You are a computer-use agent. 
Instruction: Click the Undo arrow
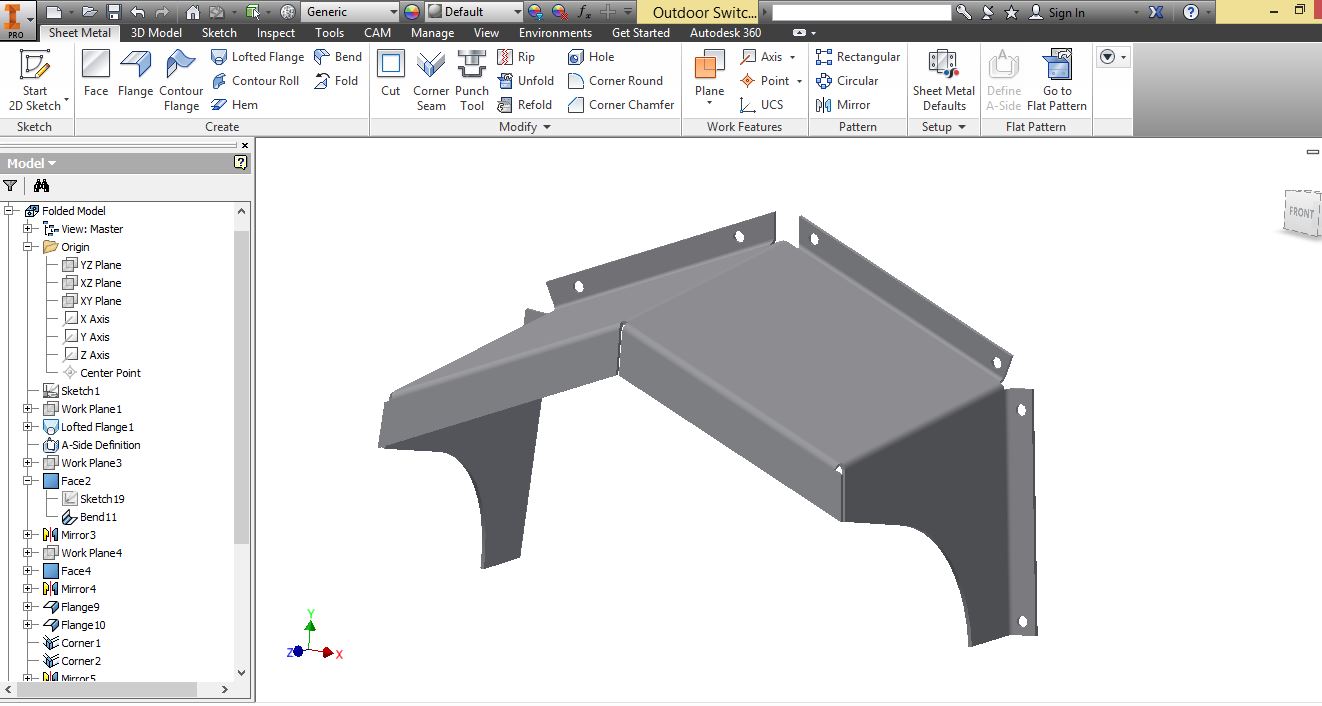[x=137, y=12]
